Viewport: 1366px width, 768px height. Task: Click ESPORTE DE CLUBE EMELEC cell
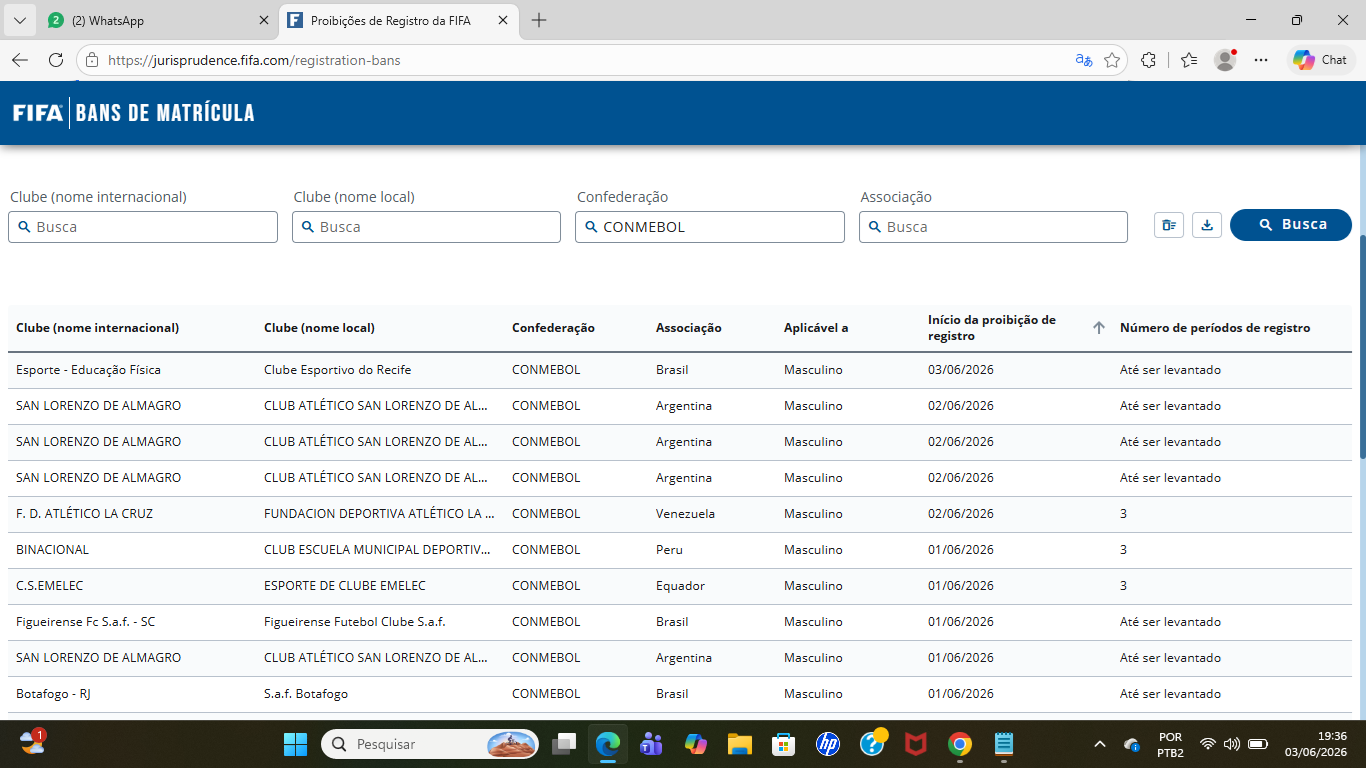345,586
